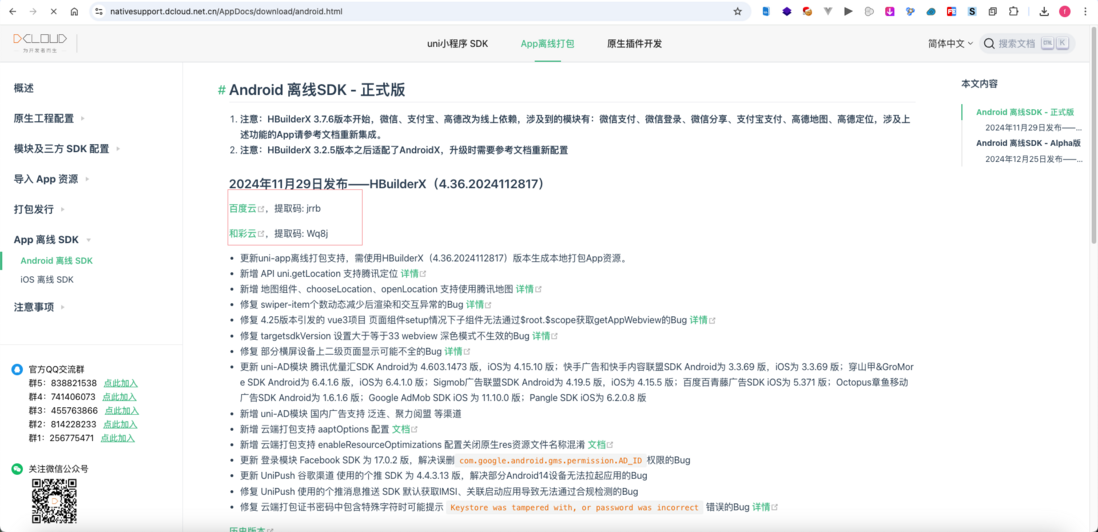The width and height of the screenshot is (1098, 532).
Task: Open the blue flower-shaped extension icon
Action: (x=910, y=12)
